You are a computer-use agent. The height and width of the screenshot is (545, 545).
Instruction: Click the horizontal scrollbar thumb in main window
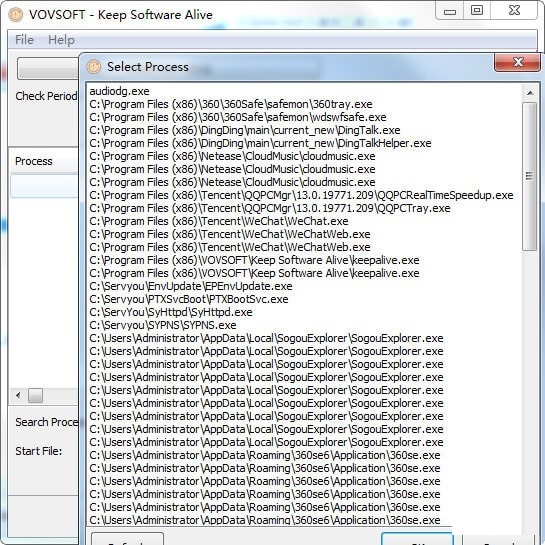tap(35, 396)
